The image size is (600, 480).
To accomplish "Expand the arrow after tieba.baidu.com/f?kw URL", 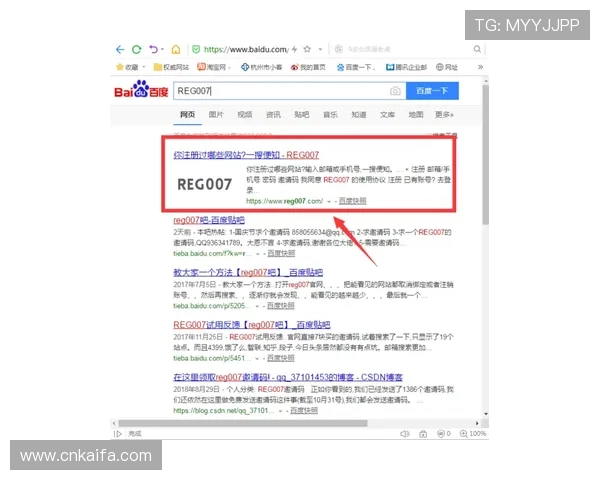I will tap(258, 254).
